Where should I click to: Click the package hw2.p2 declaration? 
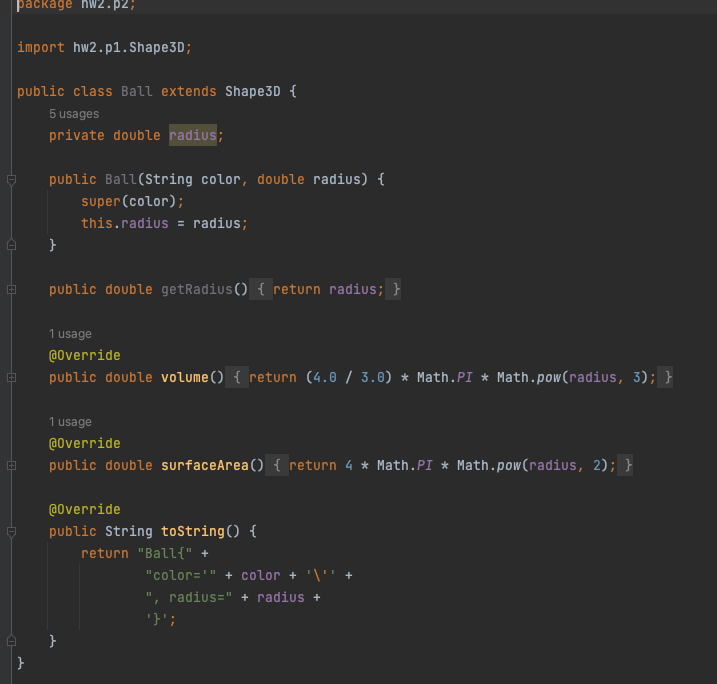(x=76, y=5)
